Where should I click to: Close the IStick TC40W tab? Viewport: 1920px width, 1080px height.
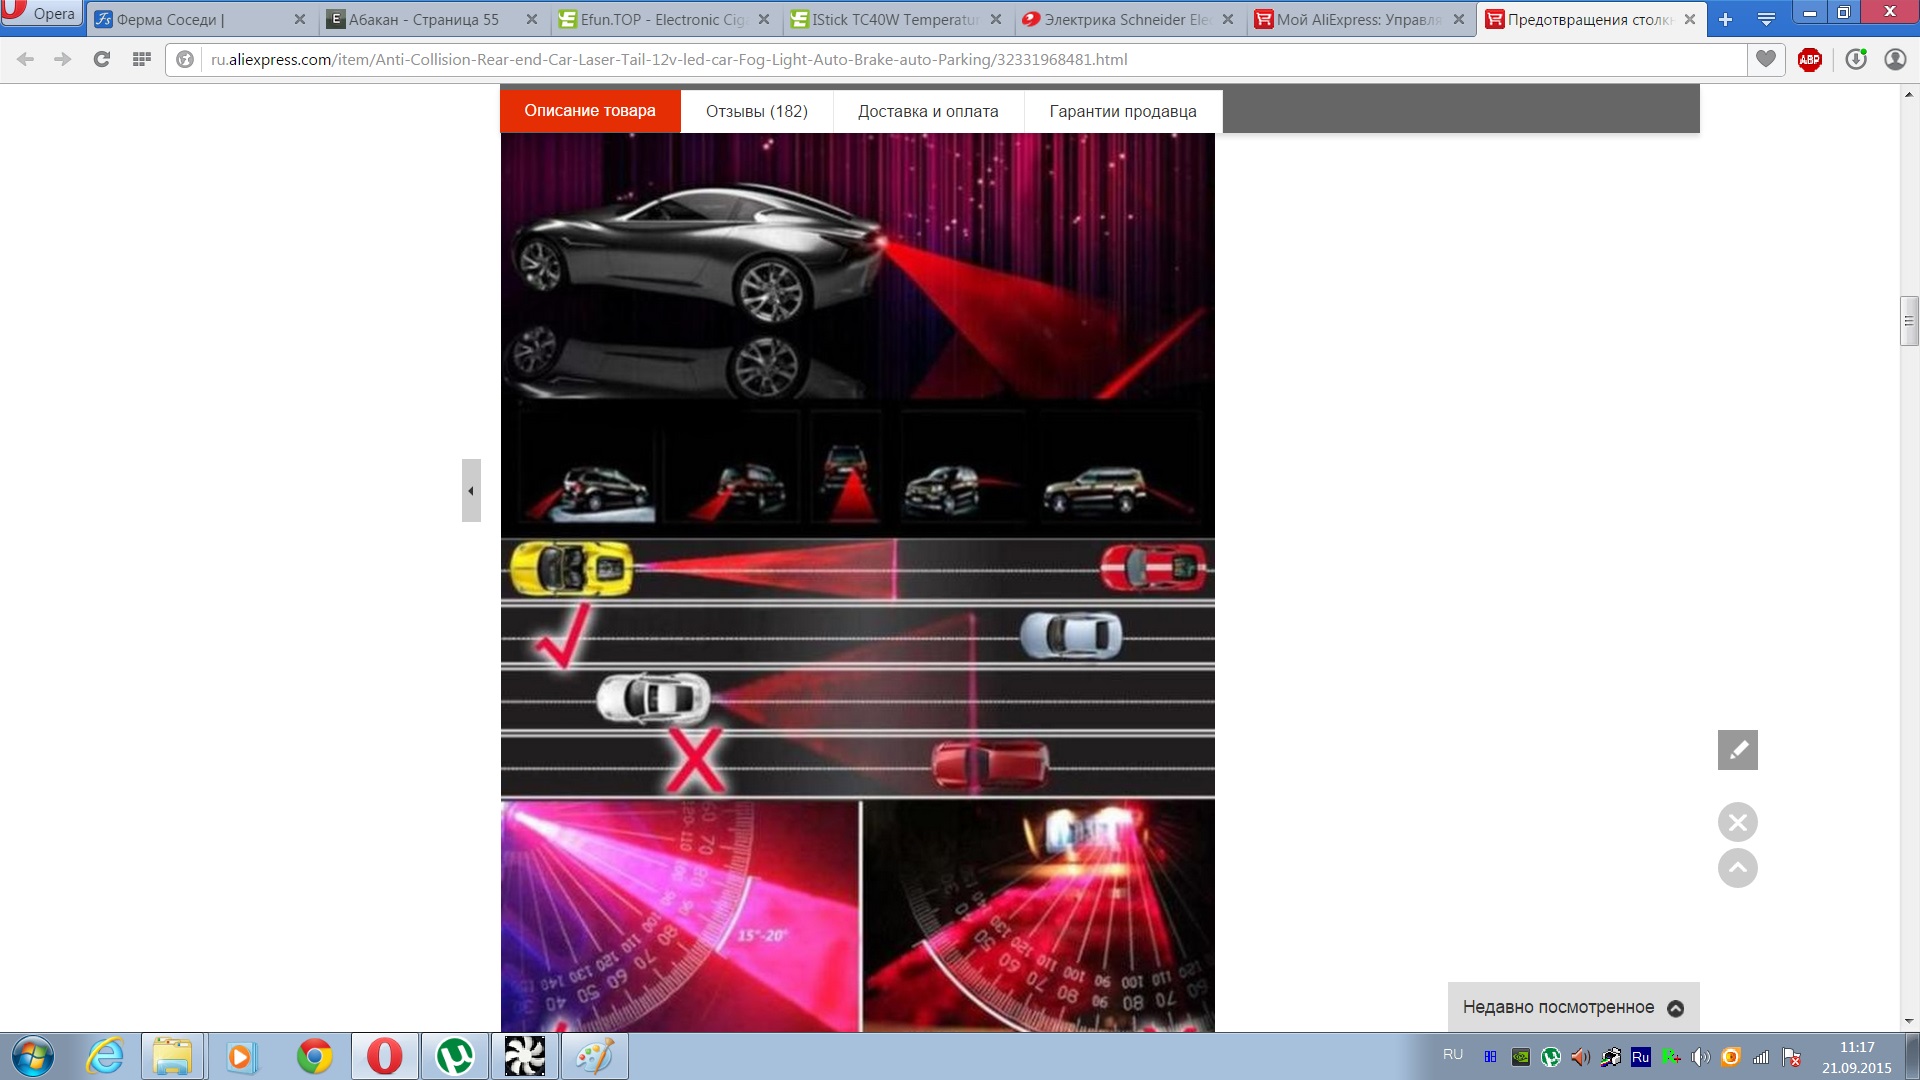pos(996,19)
